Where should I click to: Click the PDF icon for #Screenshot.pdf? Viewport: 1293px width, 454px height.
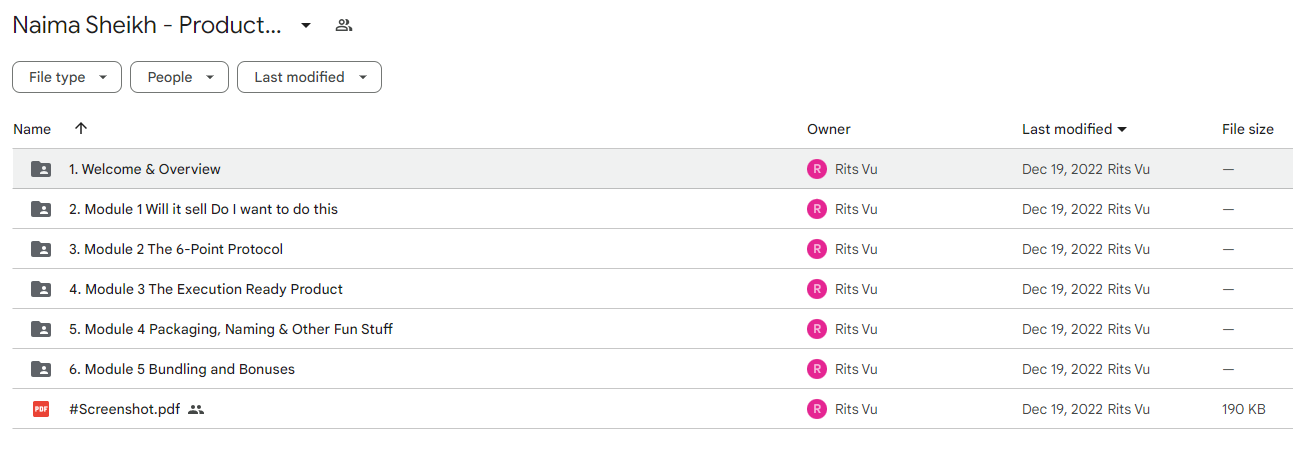(41, 409)
